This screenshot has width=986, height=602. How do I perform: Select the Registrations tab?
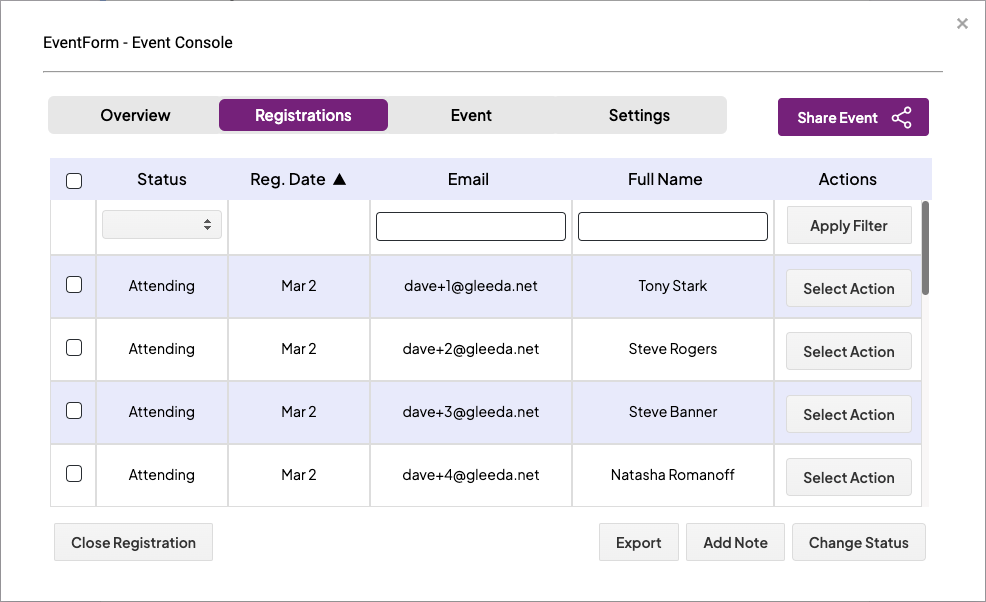click(x=303, y=115)
